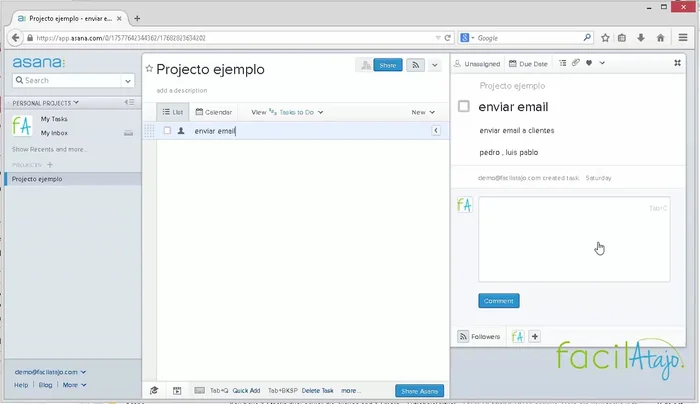700x404 pixels.
Task: Check off enviar email in task list
Action: (167, 131)
